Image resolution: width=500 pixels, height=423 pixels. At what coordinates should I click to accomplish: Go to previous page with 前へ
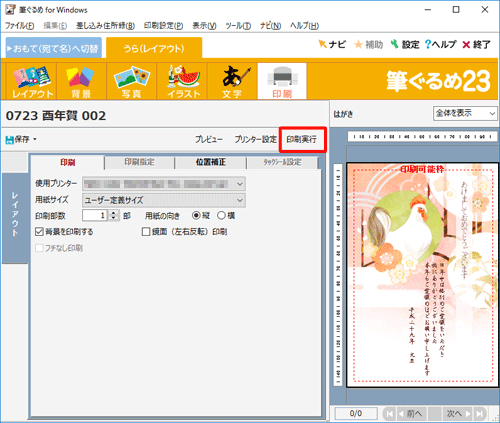[x=411, y=414]
